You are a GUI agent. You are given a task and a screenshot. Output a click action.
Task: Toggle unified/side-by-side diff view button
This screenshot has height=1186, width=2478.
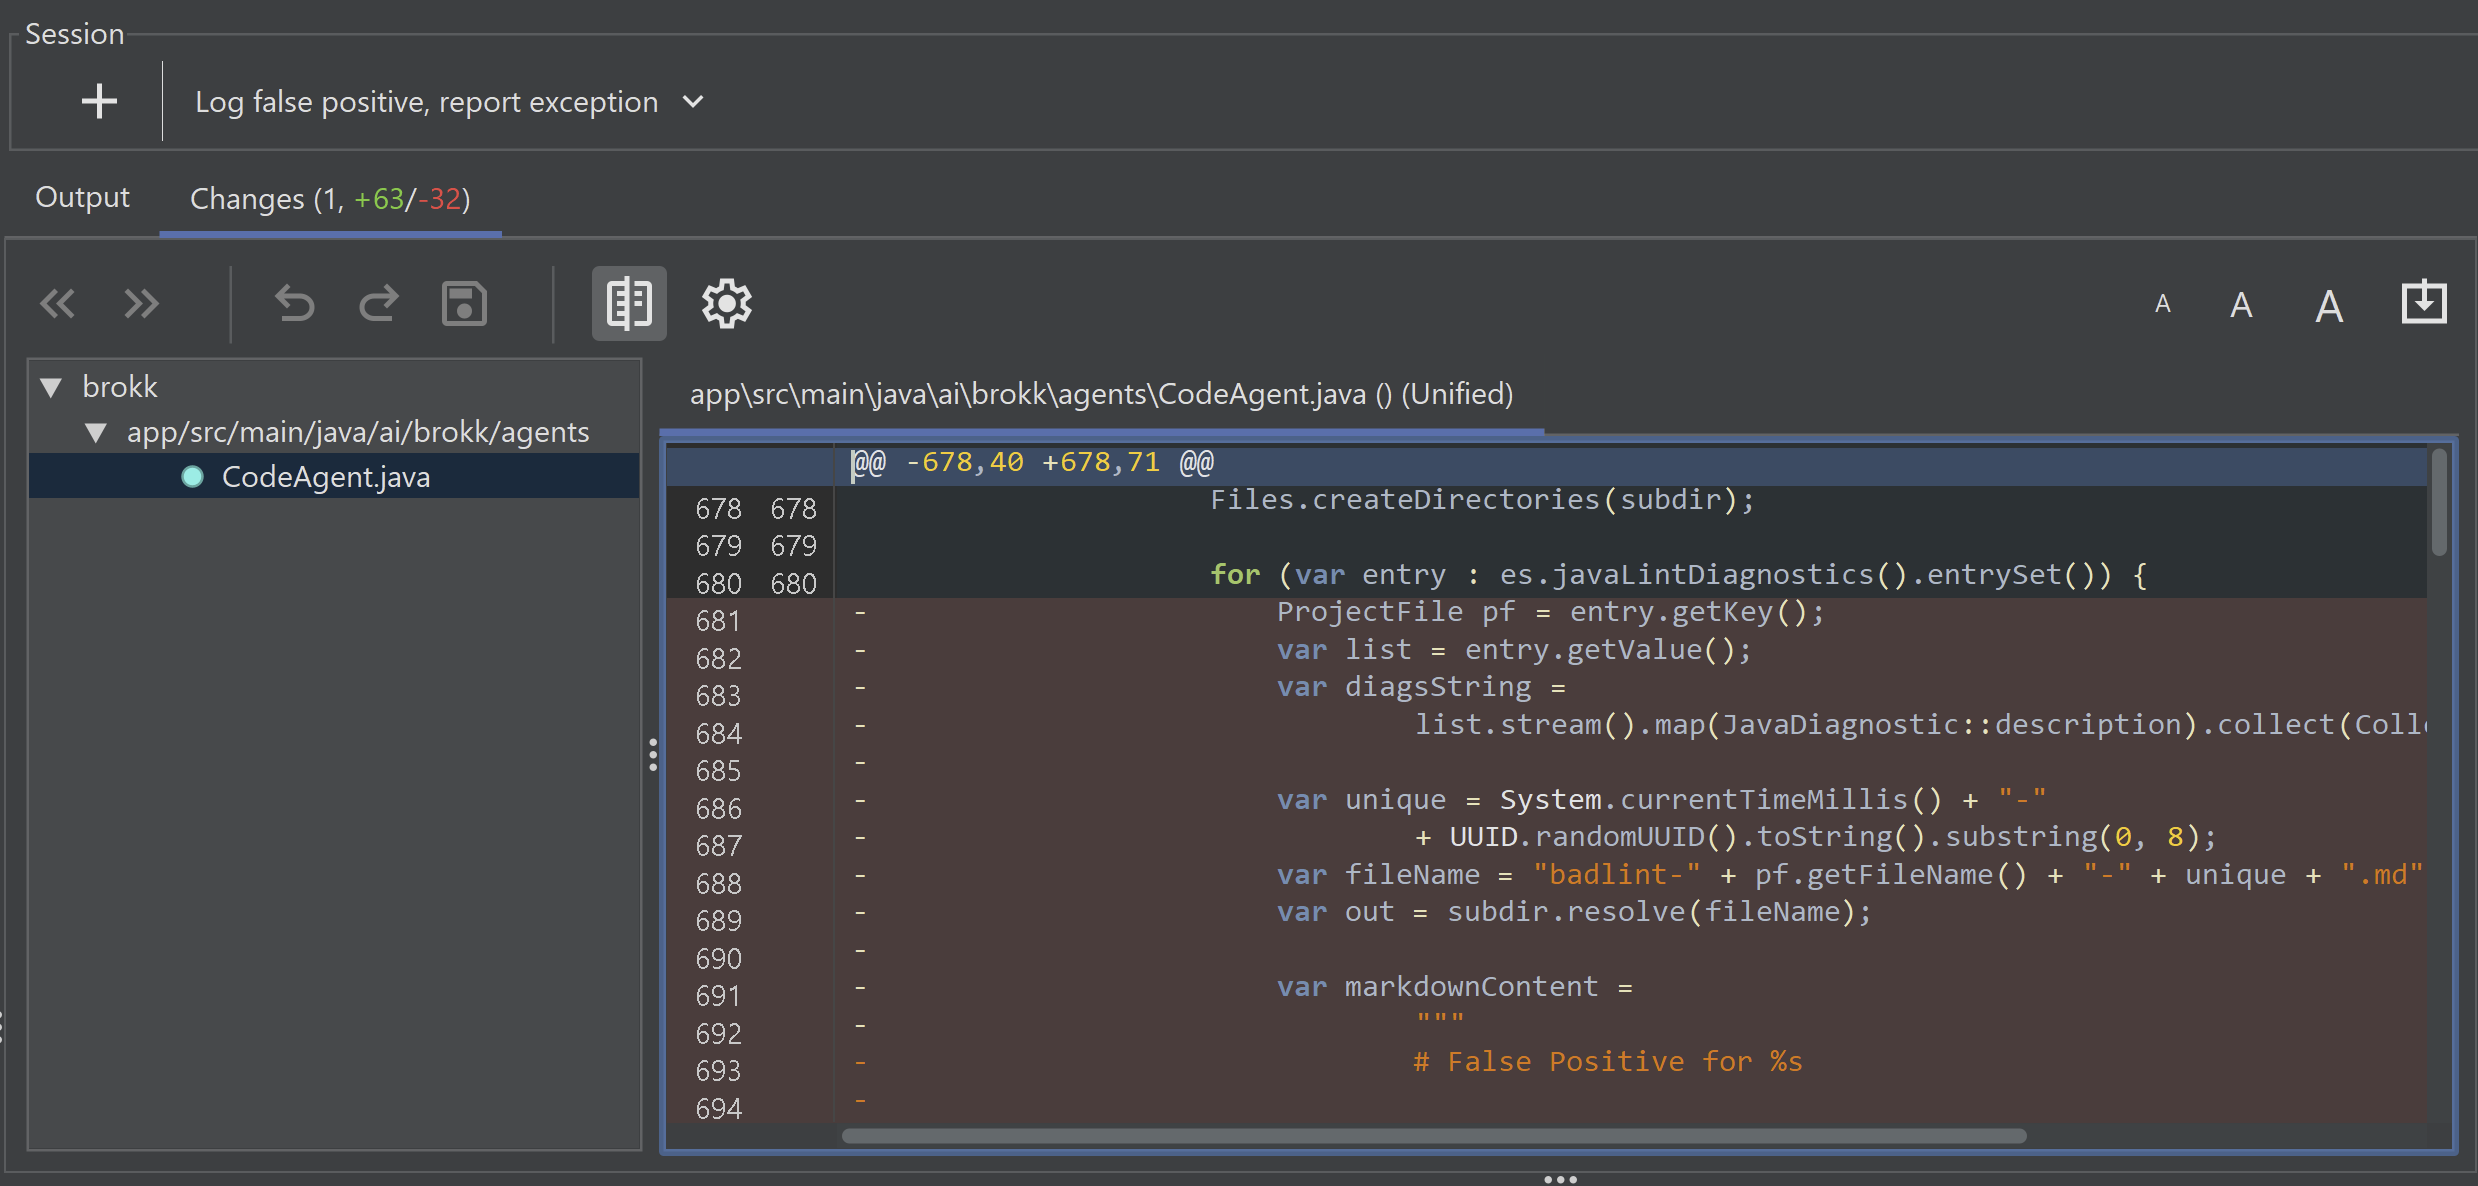pos(629,303)
